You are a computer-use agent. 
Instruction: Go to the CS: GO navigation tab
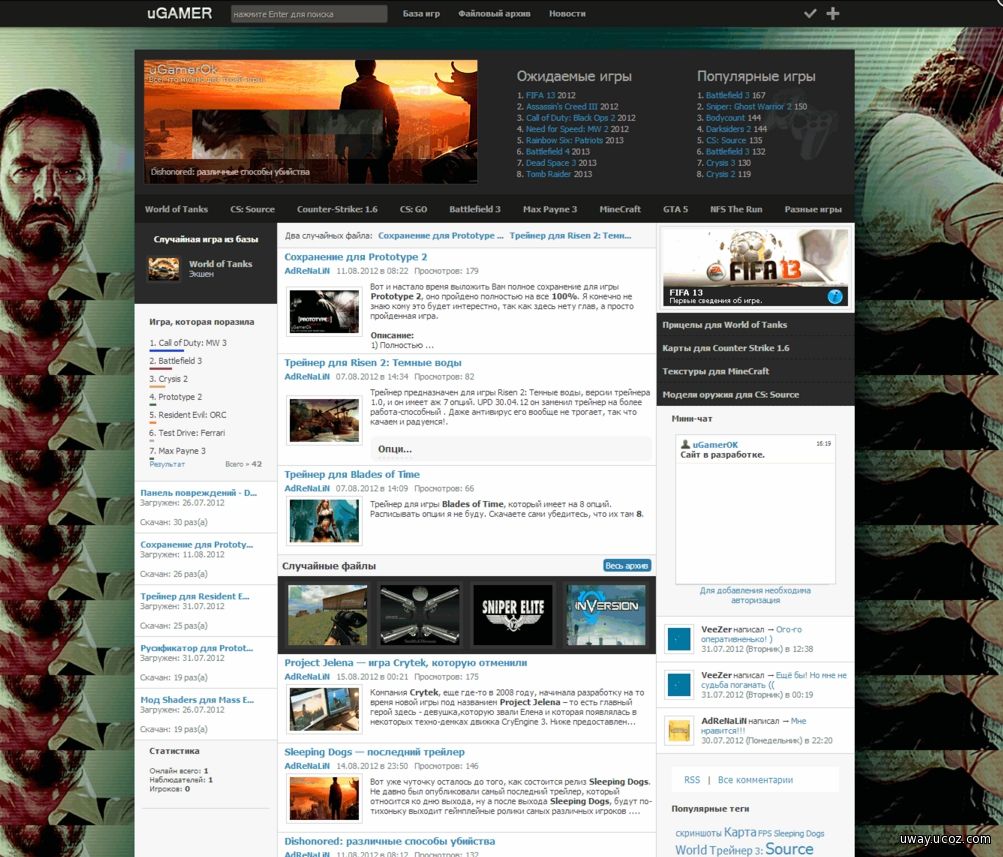[413, 209]
